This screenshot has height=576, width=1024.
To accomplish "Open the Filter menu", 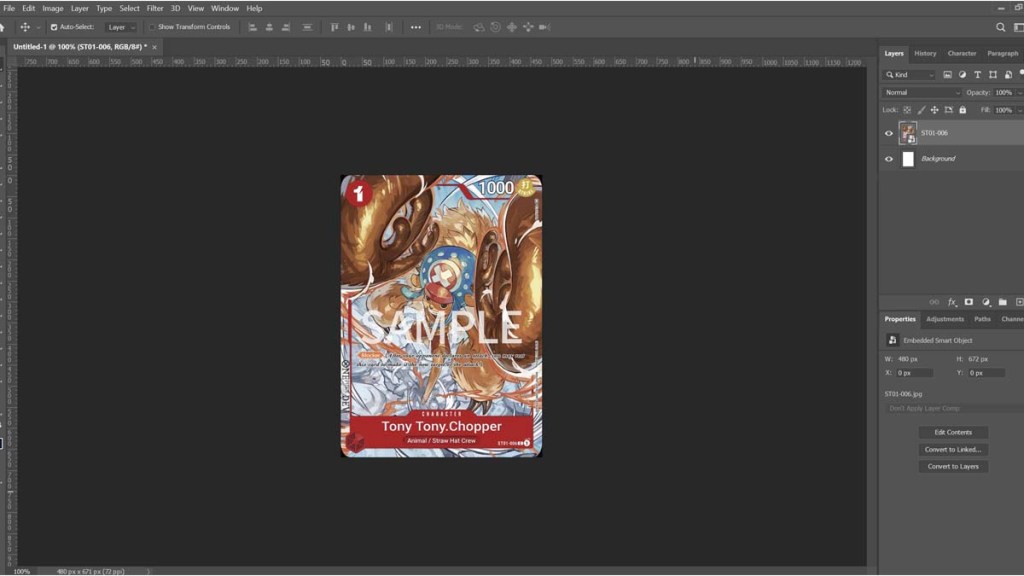I will (x=154, y=7).
